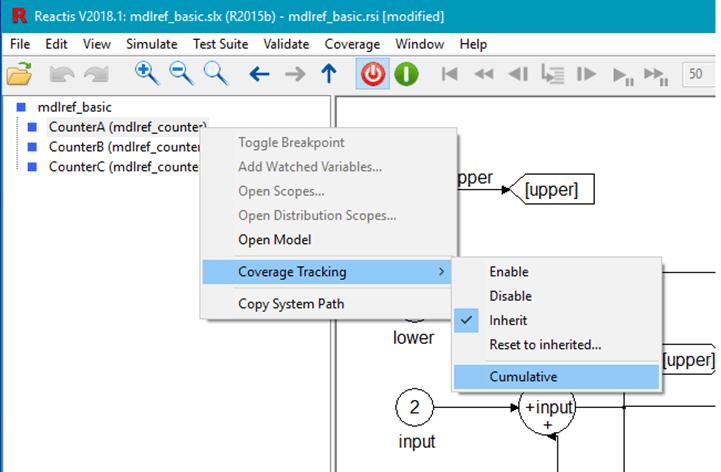Step forward one step icon
Image resolution: width=721 pixels, height=472 pixels.
tap(586, 74)
